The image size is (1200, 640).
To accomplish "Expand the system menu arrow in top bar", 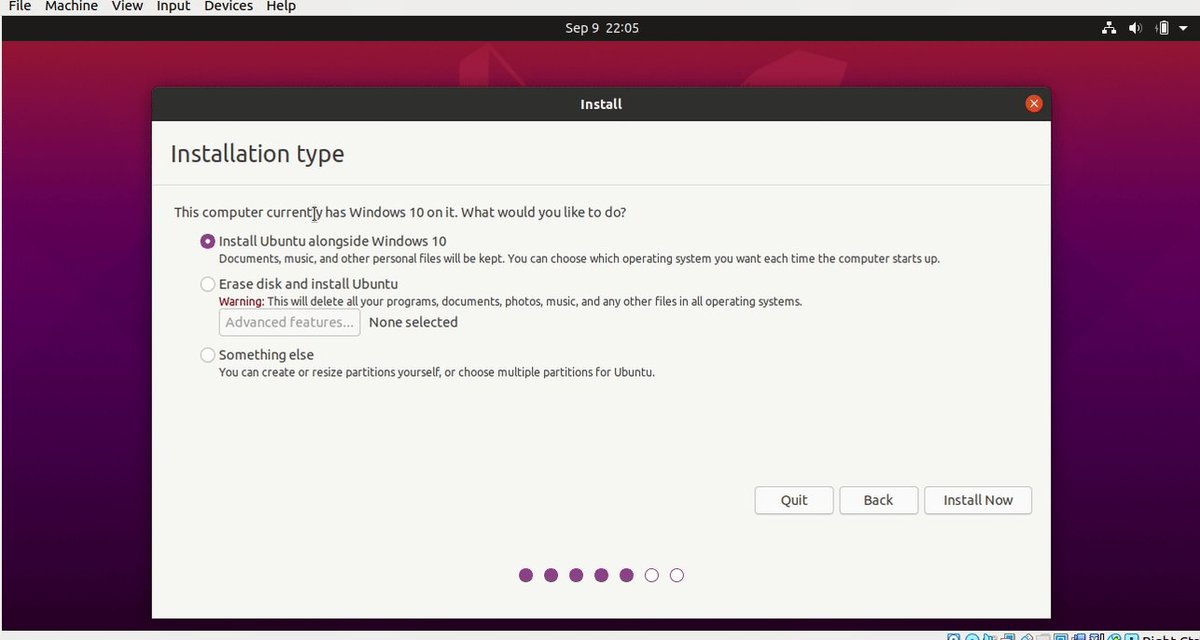I will coord(1184,28).
